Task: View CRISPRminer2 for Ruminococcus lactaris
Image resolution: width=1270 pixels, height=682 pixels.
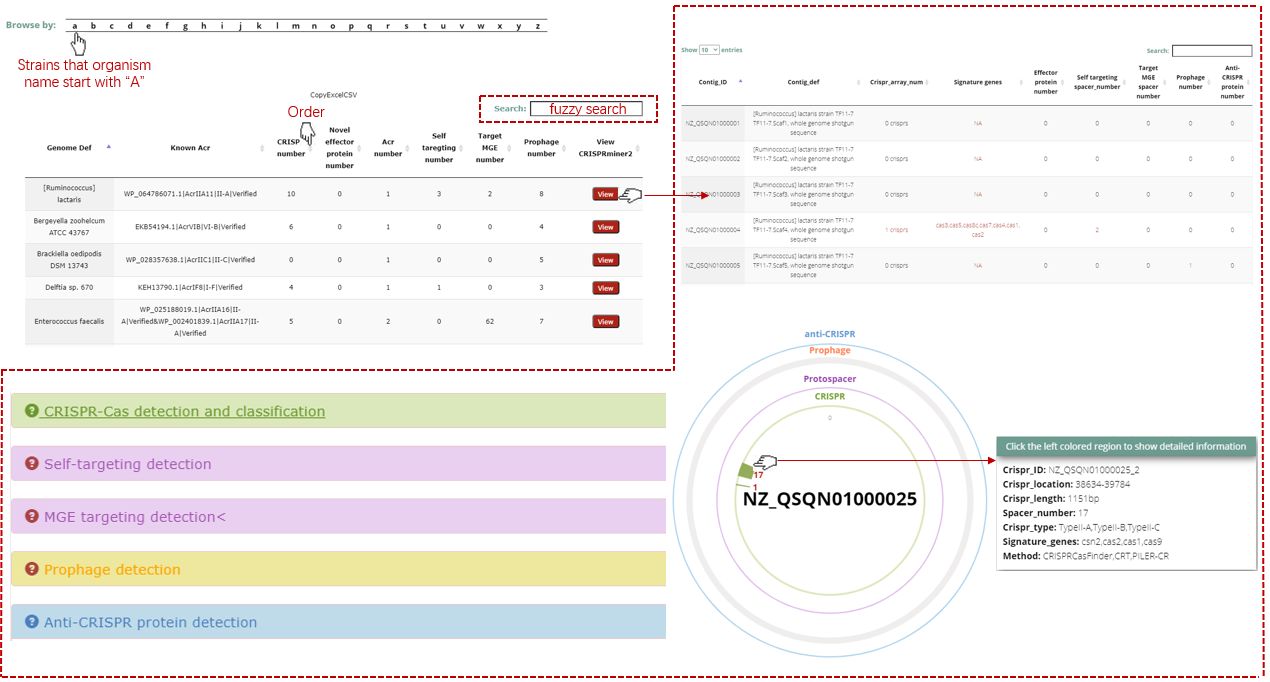Action: point(605,195)
